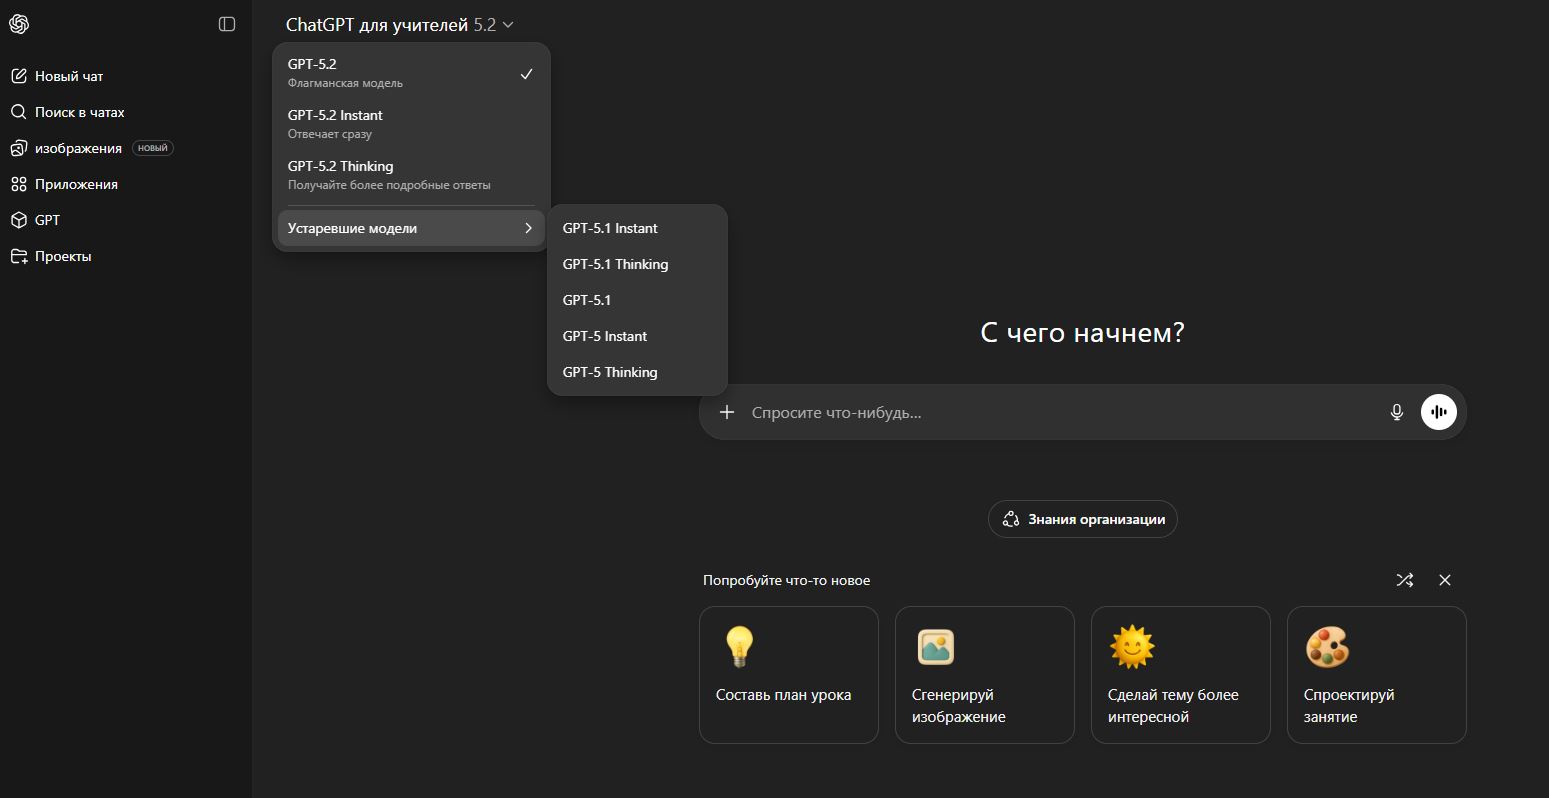Click the microphone dictation icon

pos(1397,412)
